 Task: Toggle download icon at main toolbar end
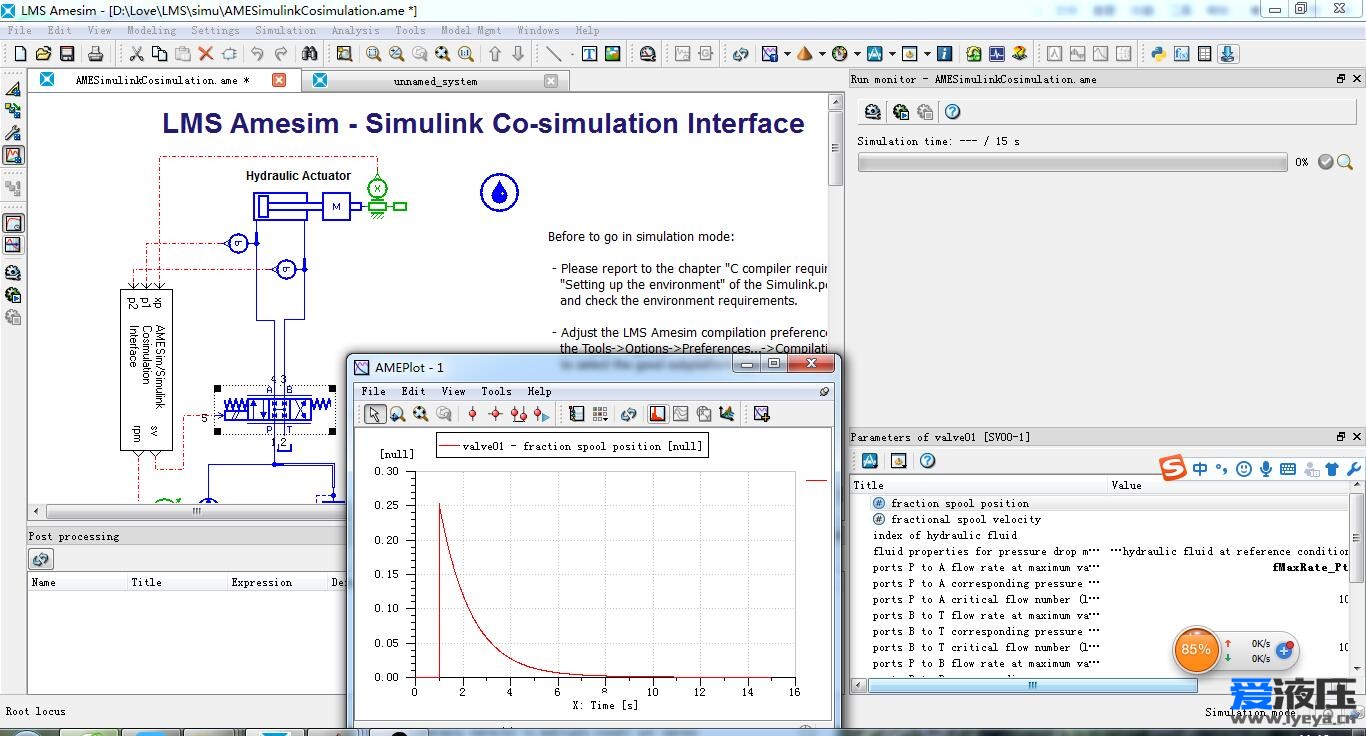(1228, 54)
